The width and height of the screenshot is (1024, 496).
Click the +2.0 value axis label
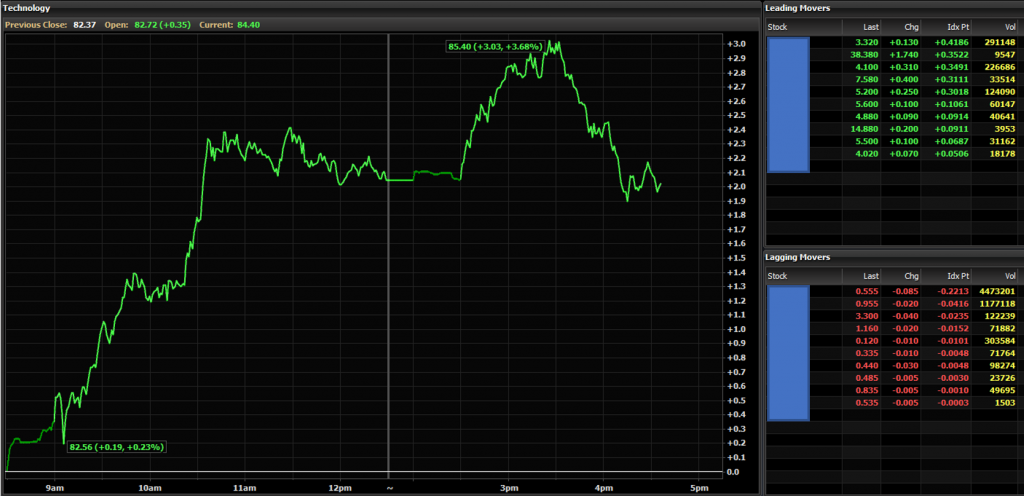click(x=736, y=187)
